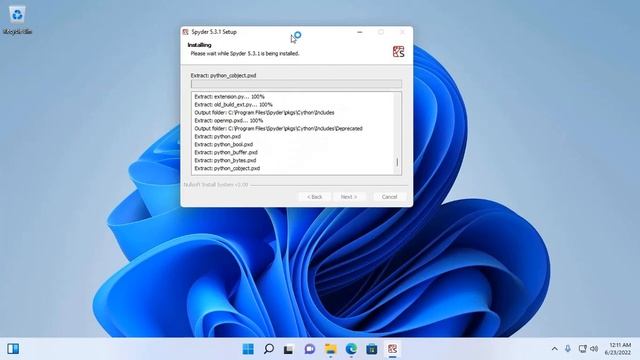Open the Windows Start menu
This screenshot has height=360, width=640.
tap(248, 349)
